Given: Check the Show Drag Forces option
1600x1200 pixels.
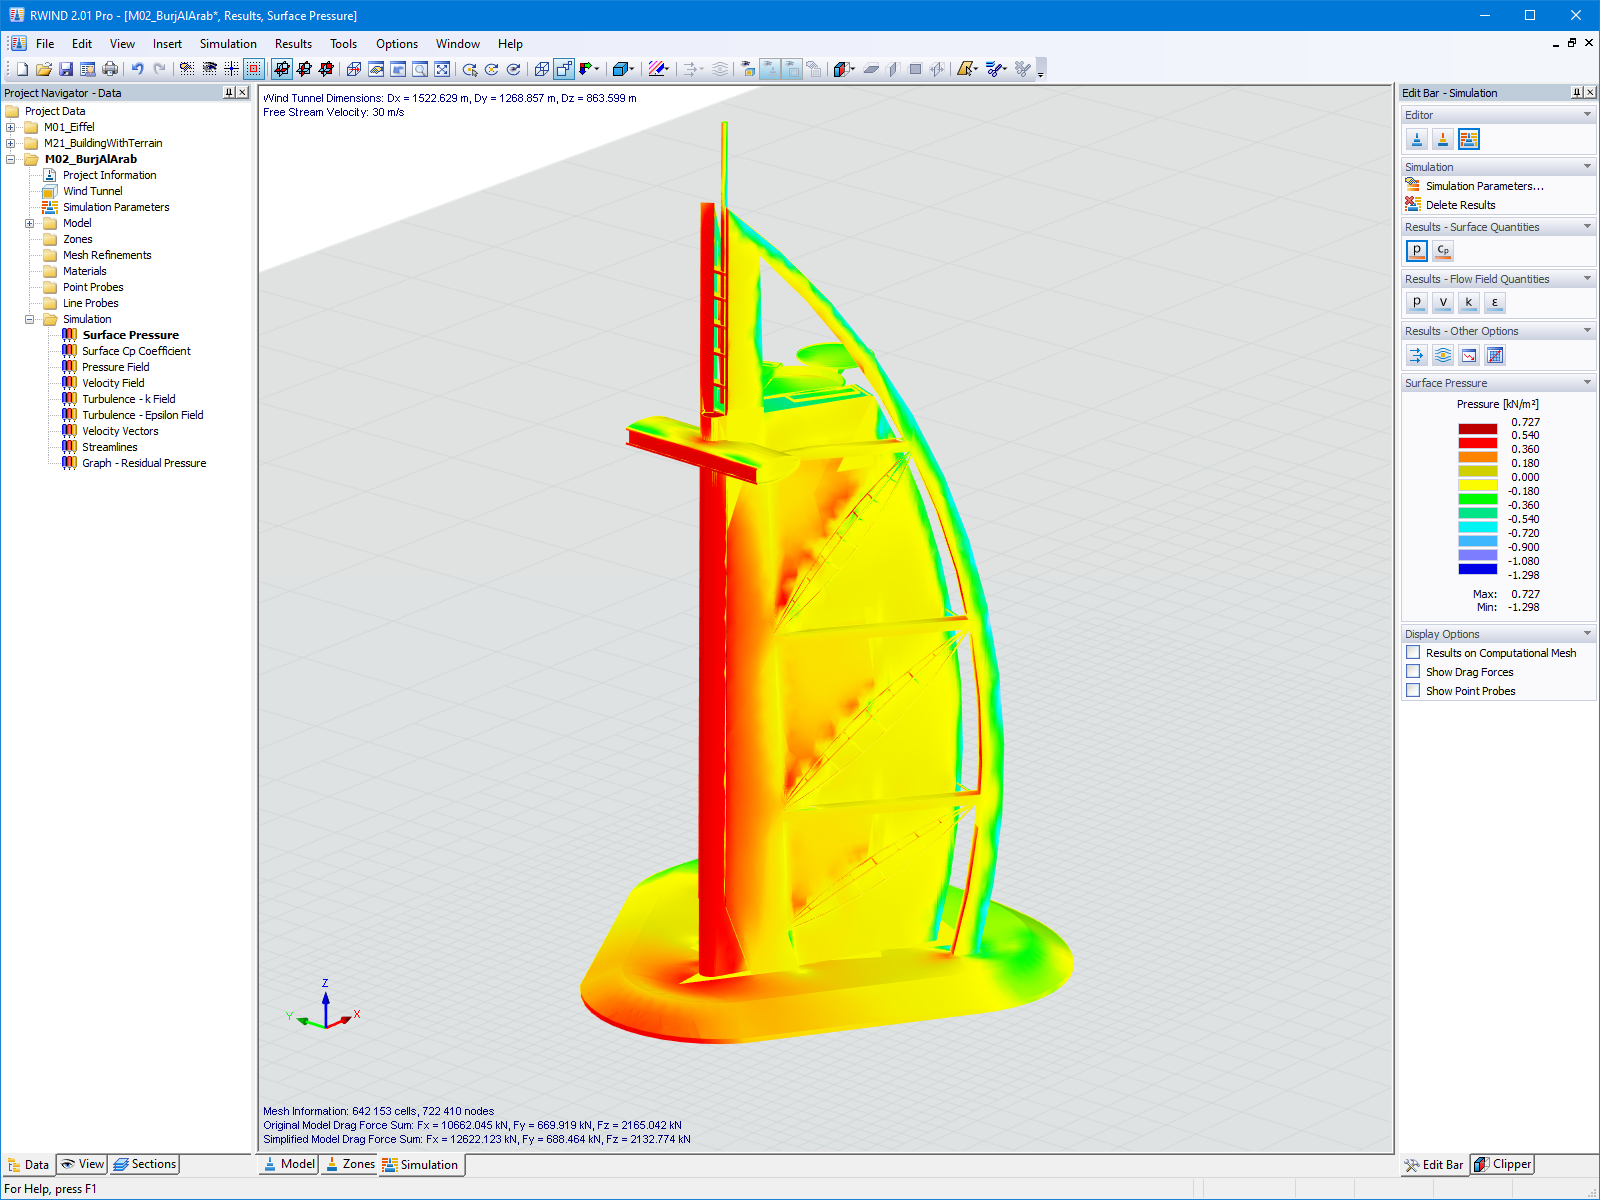Looking at the screenshot, I should [1413, 671].
